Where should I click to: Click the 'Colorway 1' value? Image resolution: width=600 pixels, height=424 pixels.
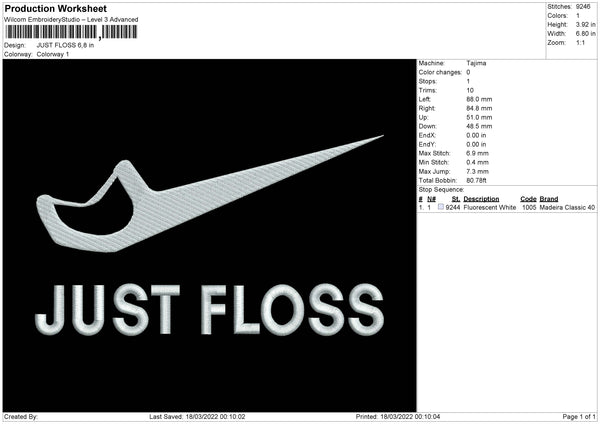coord(53,54)
